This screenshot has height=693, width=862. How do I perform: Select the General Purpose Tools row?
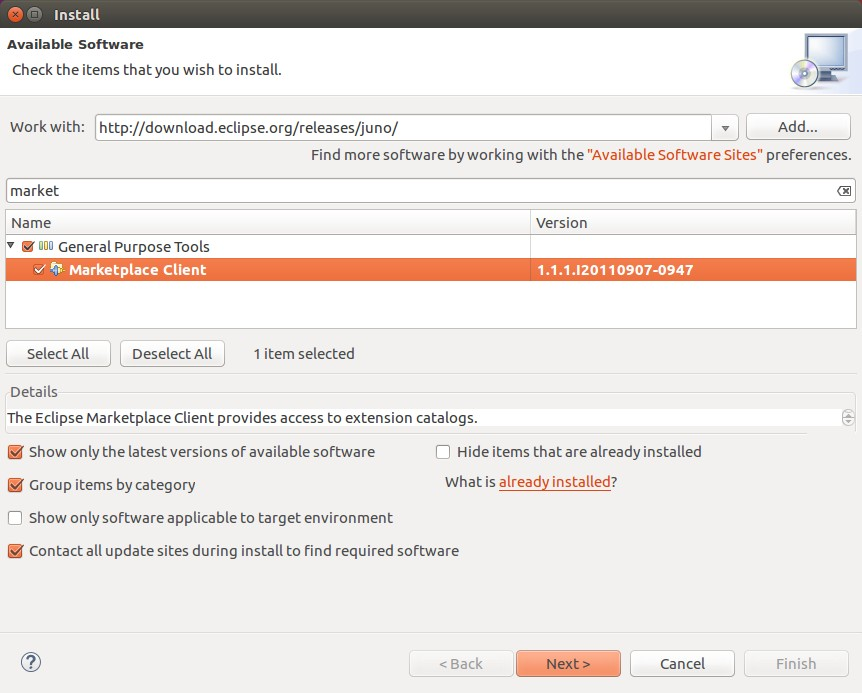431,247
